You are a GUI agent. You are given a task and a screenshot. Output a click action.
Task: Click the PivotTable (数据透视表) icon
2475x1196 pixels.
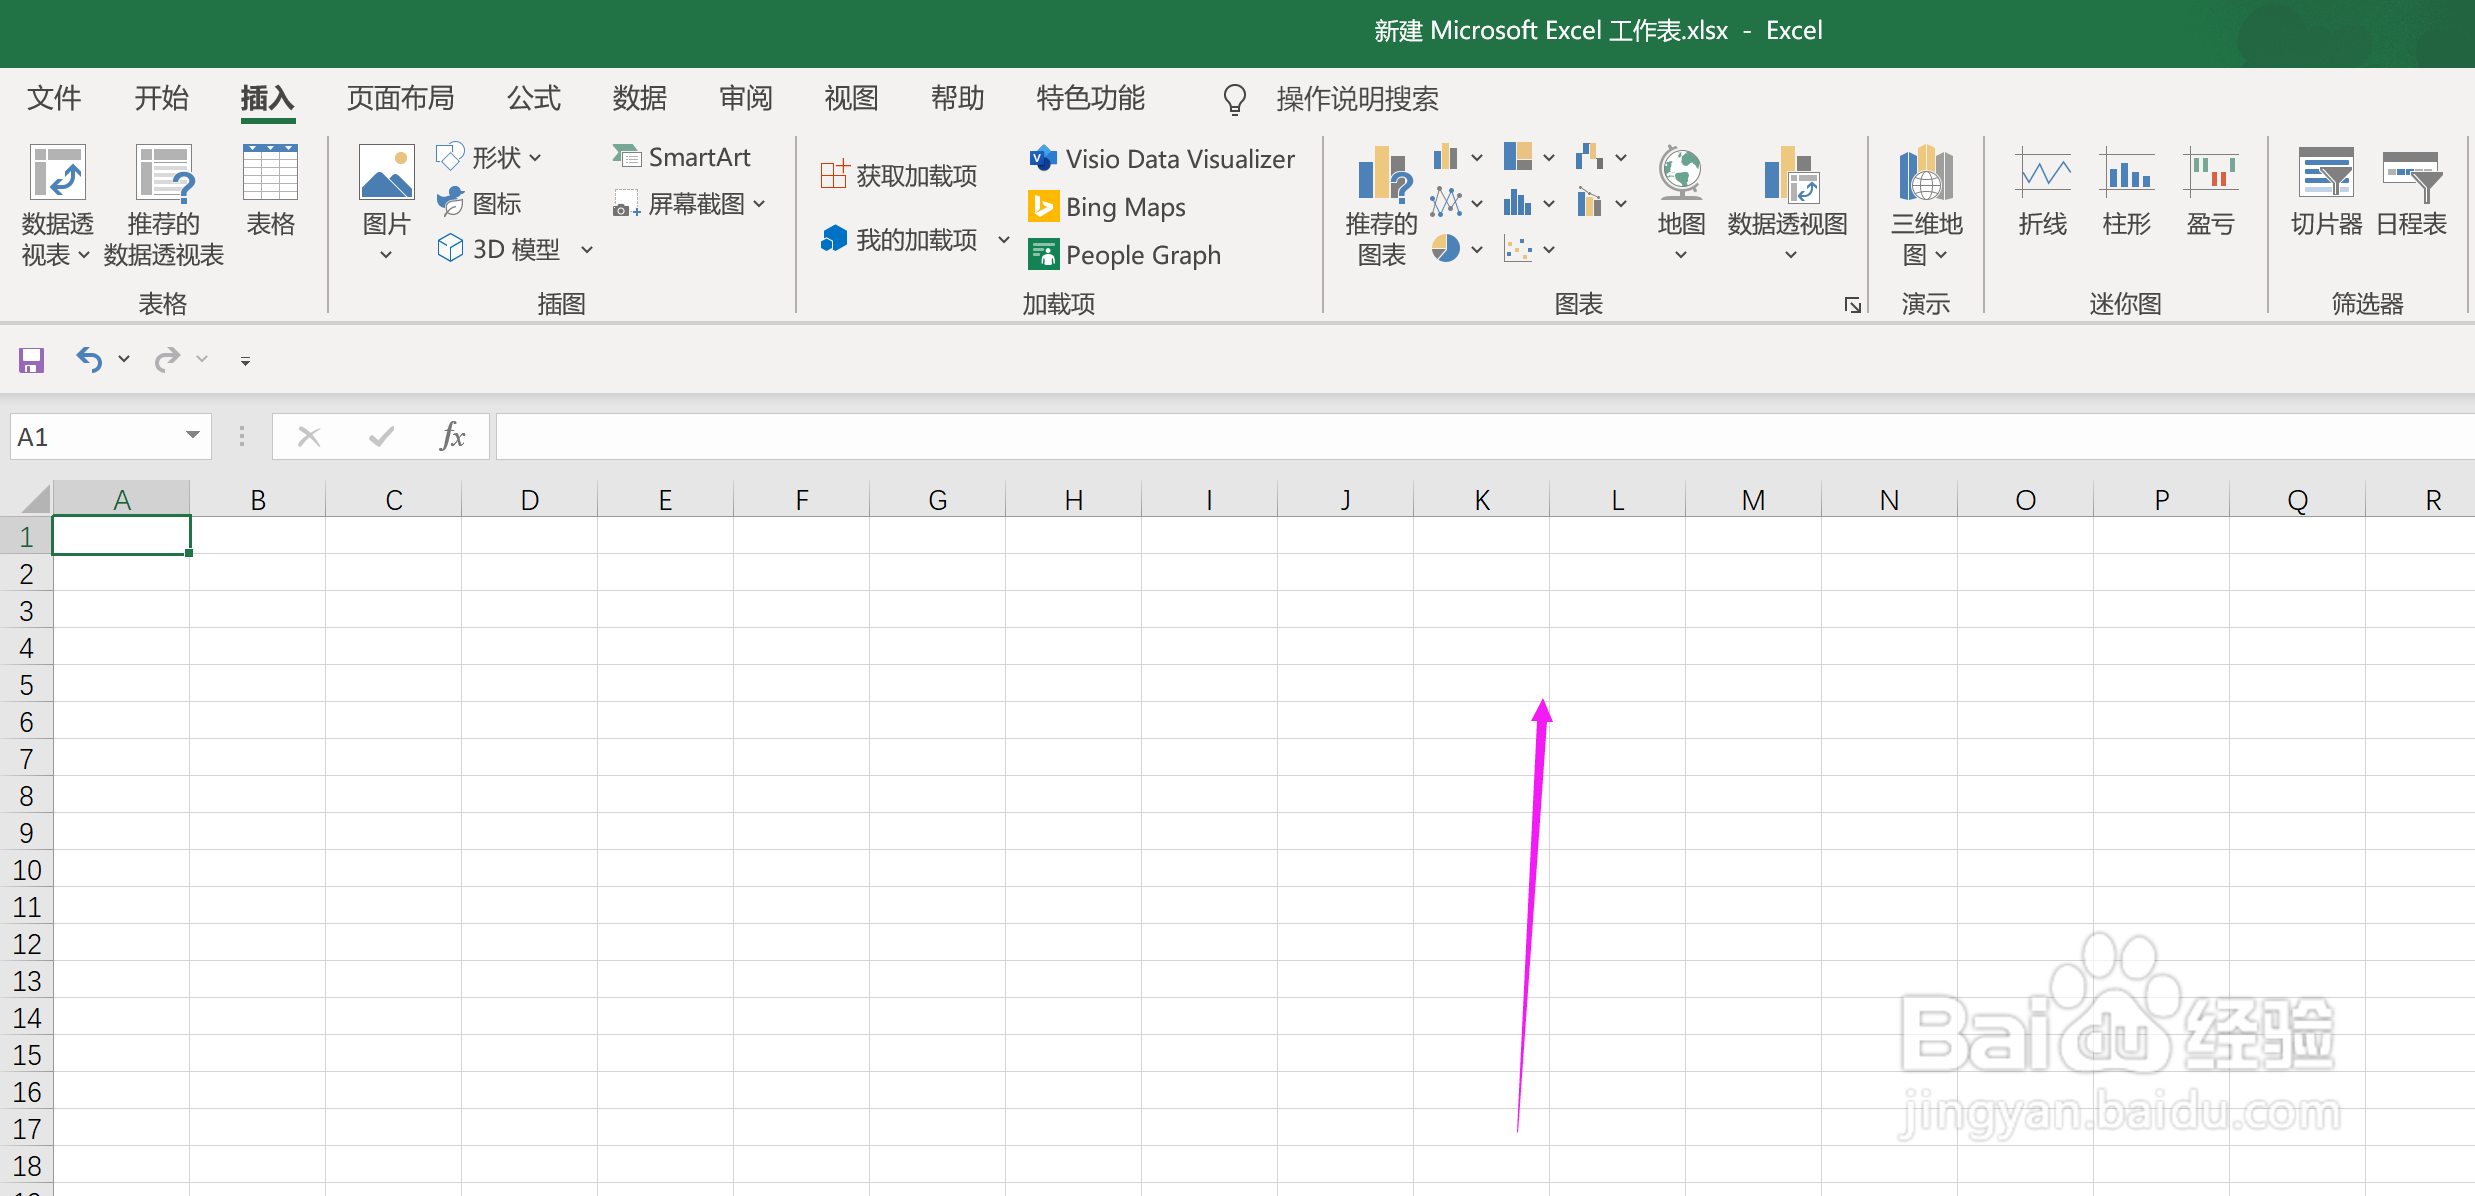57,174
